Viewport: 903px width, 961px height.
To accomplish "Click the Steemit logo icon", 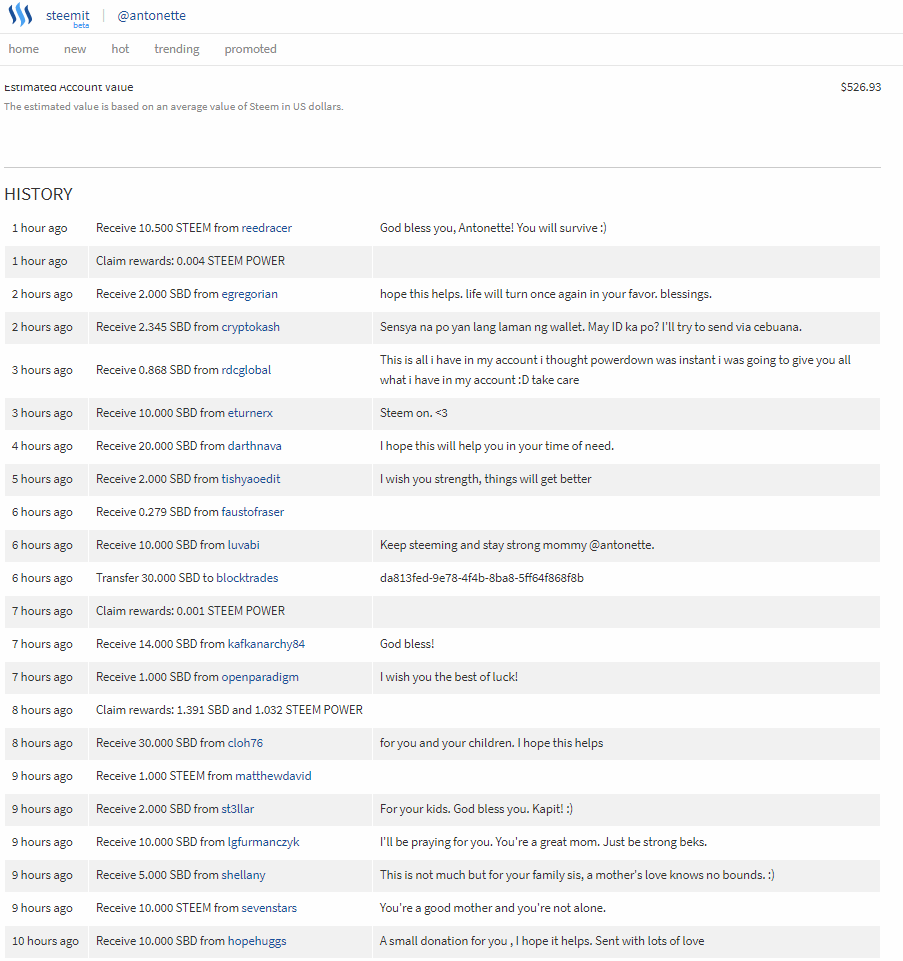I will [20, 16].
